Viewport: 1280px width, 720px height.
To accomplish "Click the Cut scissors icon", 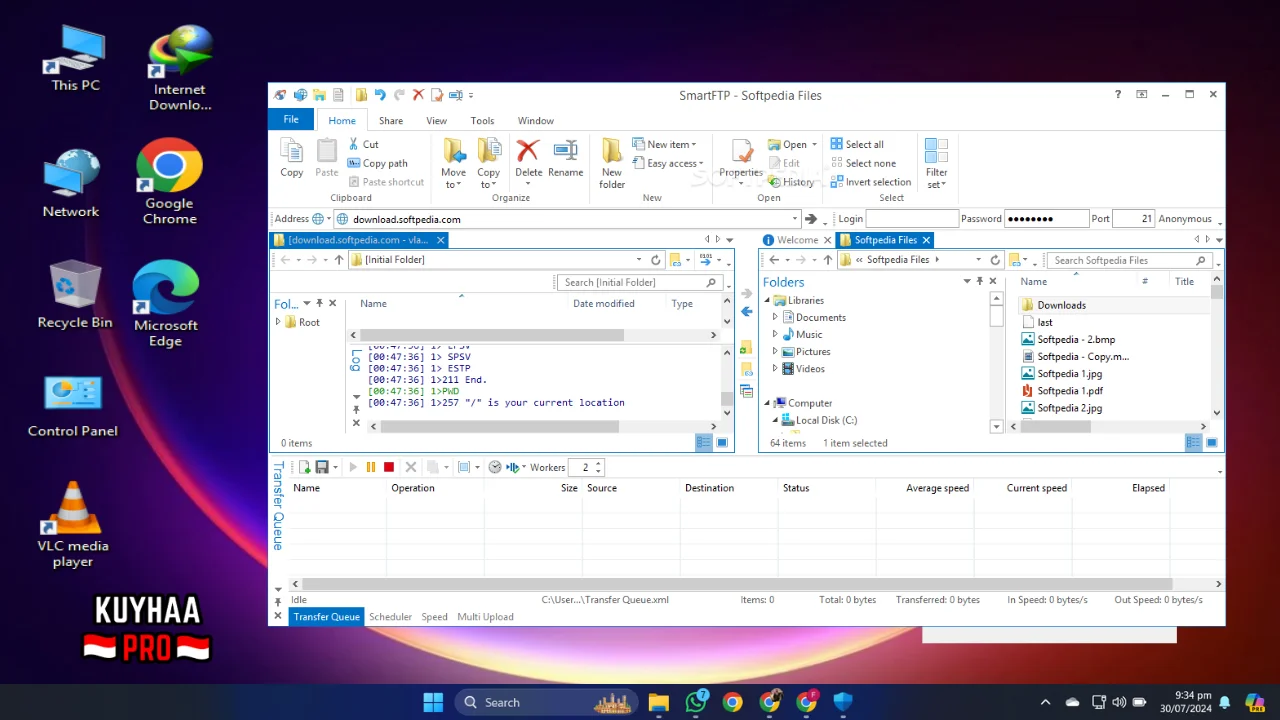I will pos(354,144).
